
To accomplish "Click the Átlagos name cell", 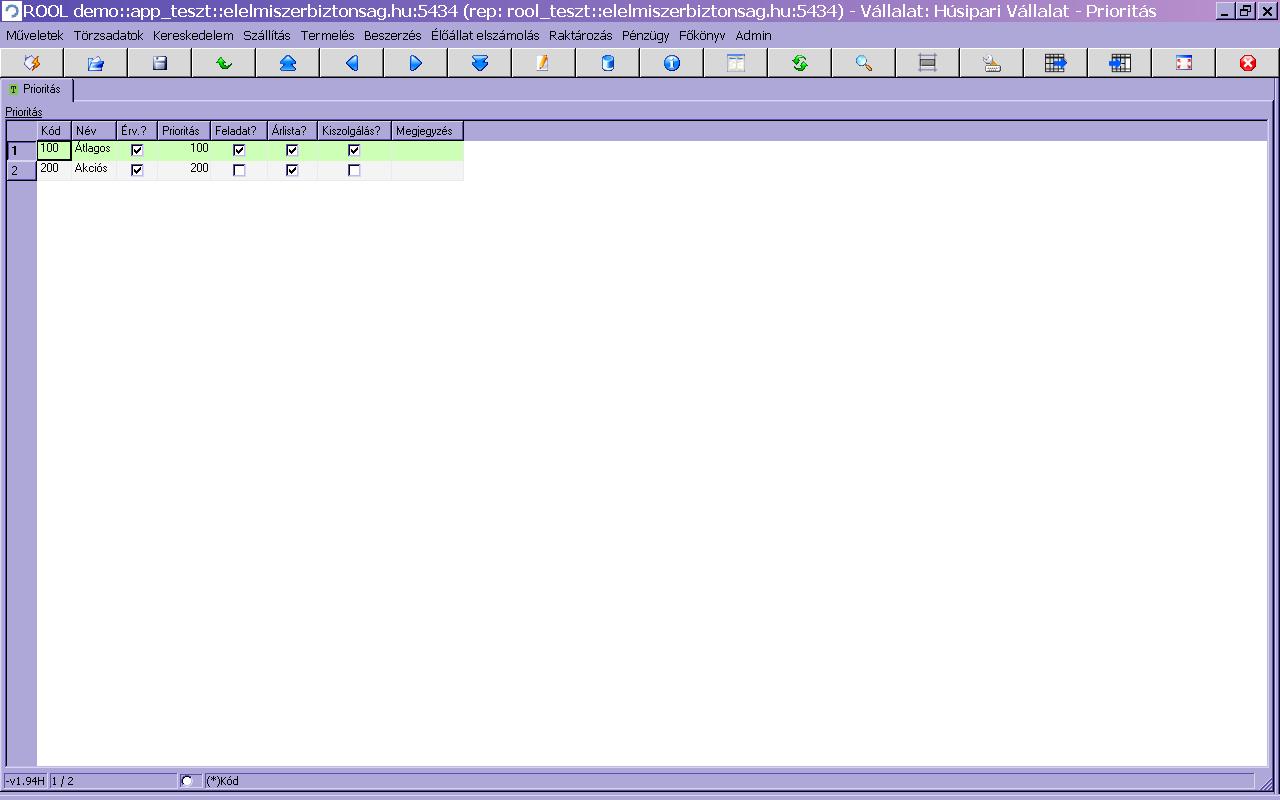I will [x=94, y=150].
